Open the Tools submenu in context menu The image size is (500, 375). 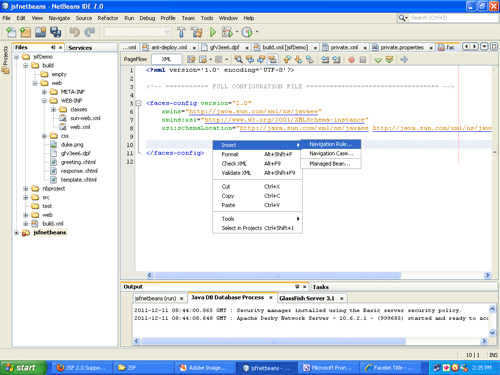(x=257, y=219)
